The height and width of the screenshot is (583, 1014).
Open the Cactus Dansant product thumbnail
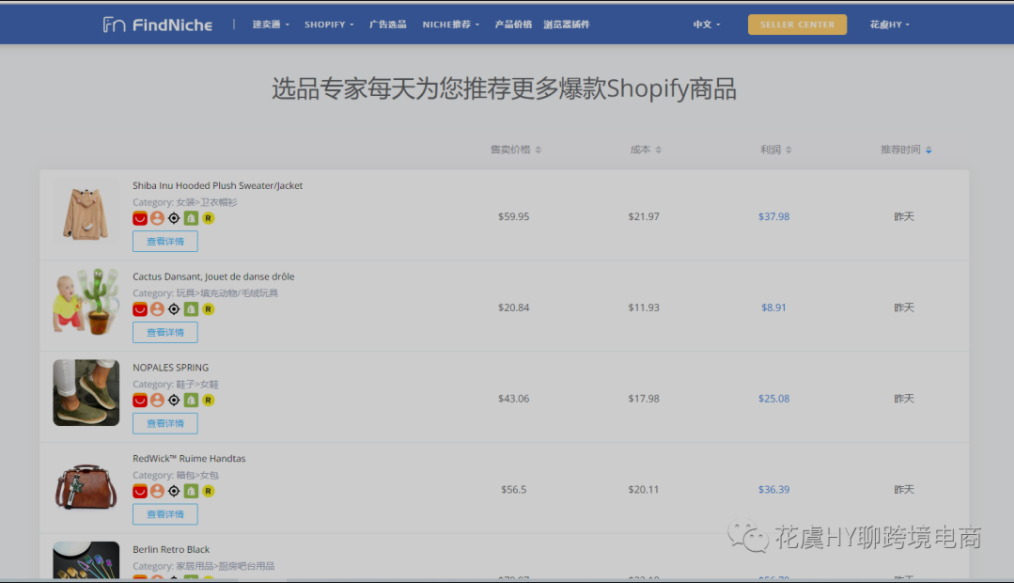click(x=85, y=302)
